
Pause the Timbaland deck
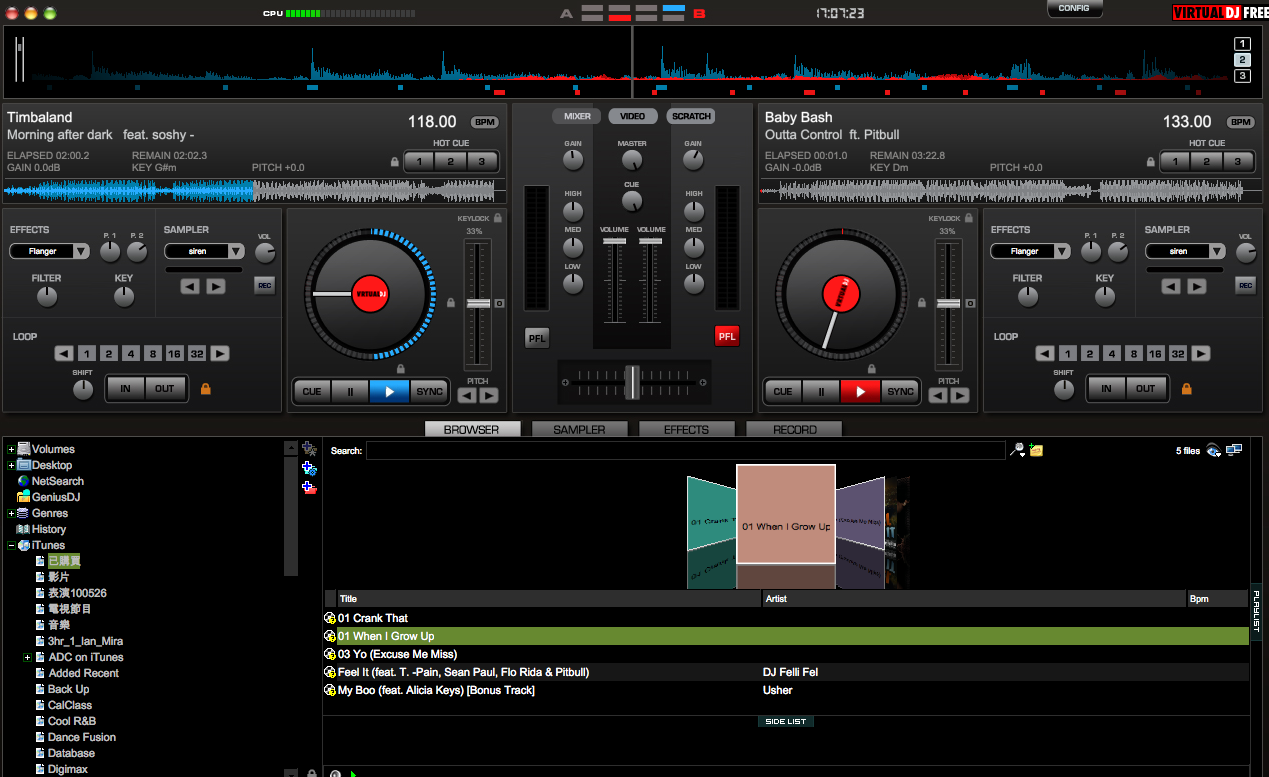click(x=350, y=392)
